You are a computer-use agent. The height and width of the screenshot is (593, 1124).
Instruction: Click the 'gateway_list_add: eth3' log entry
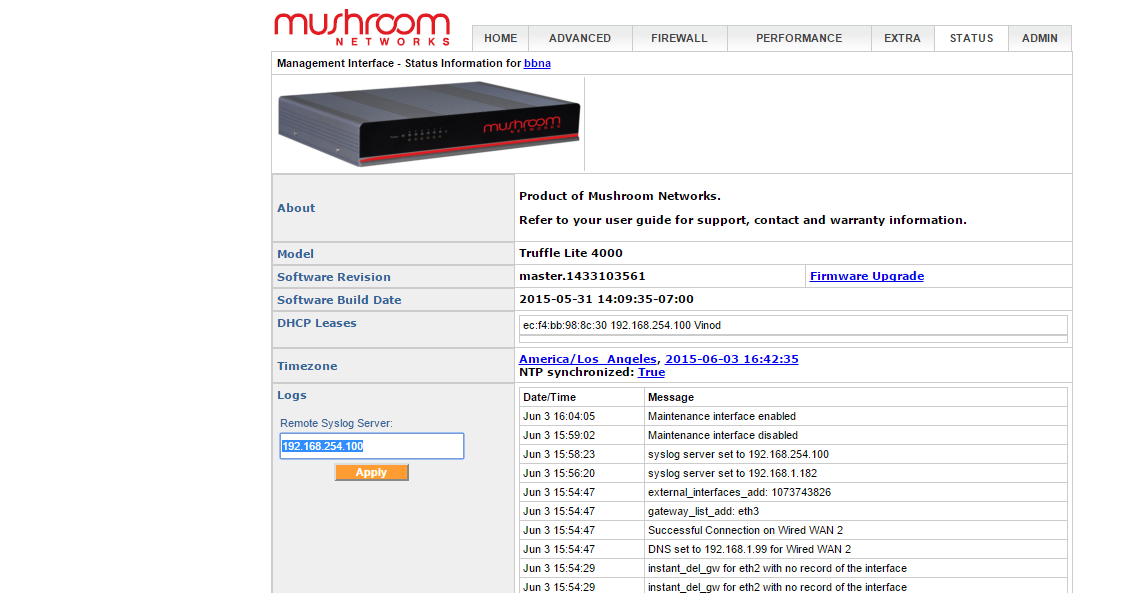click(703, 511)
